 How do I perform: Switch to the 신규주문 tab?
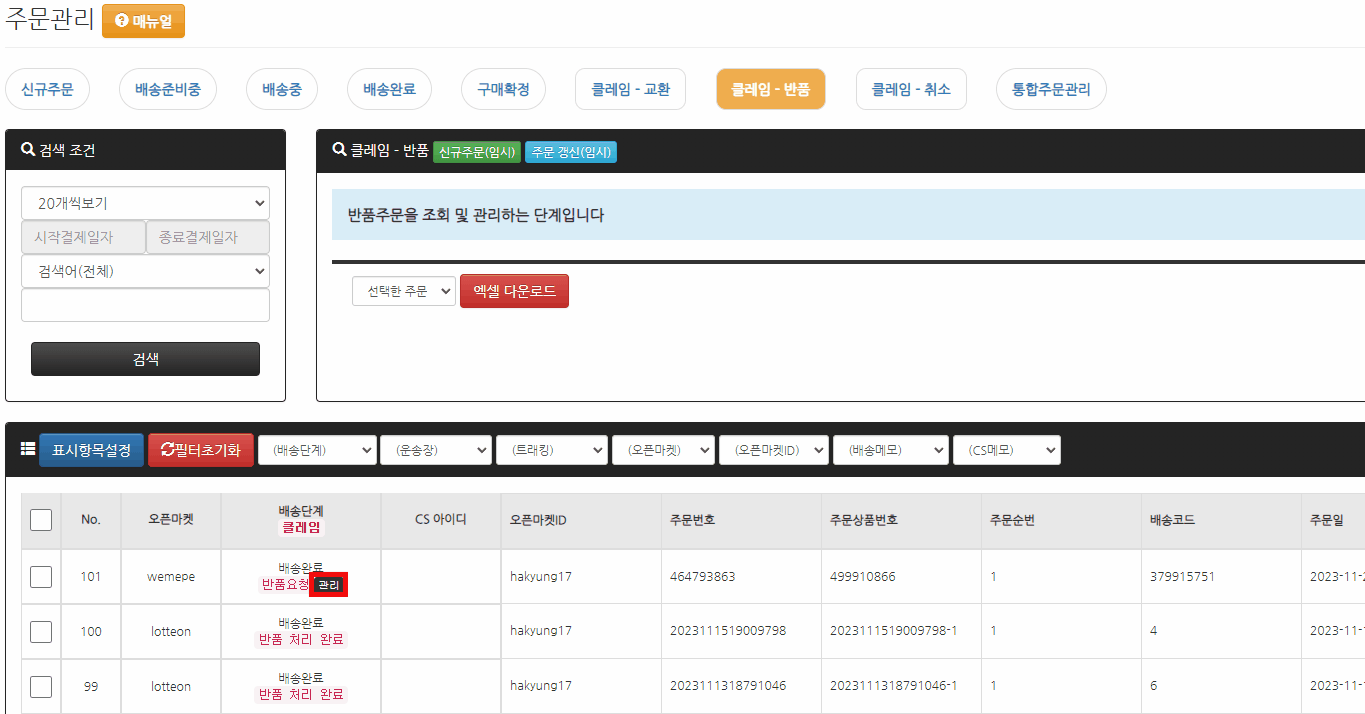click(47, 89)
